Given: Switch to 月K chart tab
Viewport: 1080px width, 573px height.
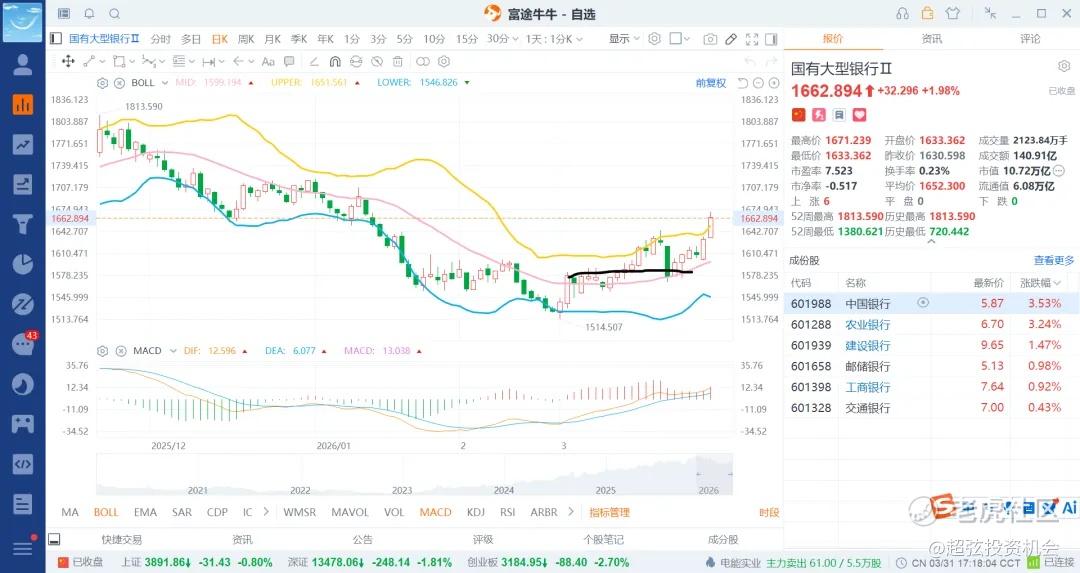Looking at the screenshot, I should click(273, 39).
